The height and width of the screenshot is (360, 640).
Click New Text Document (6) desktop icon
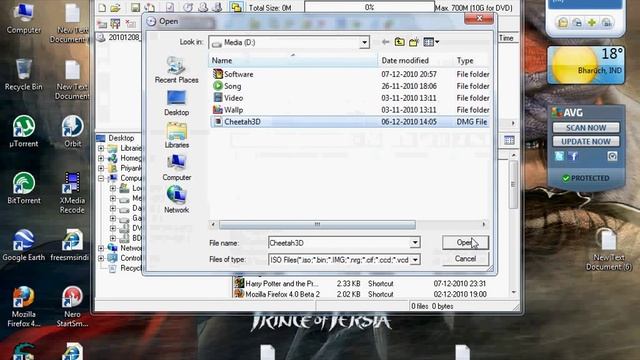609,250
